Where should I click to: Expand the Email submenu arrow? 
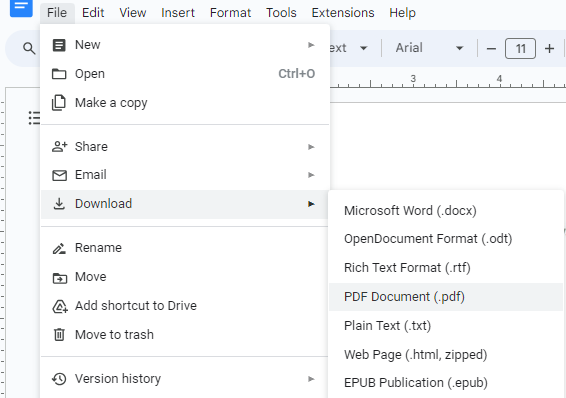point(311,175)
